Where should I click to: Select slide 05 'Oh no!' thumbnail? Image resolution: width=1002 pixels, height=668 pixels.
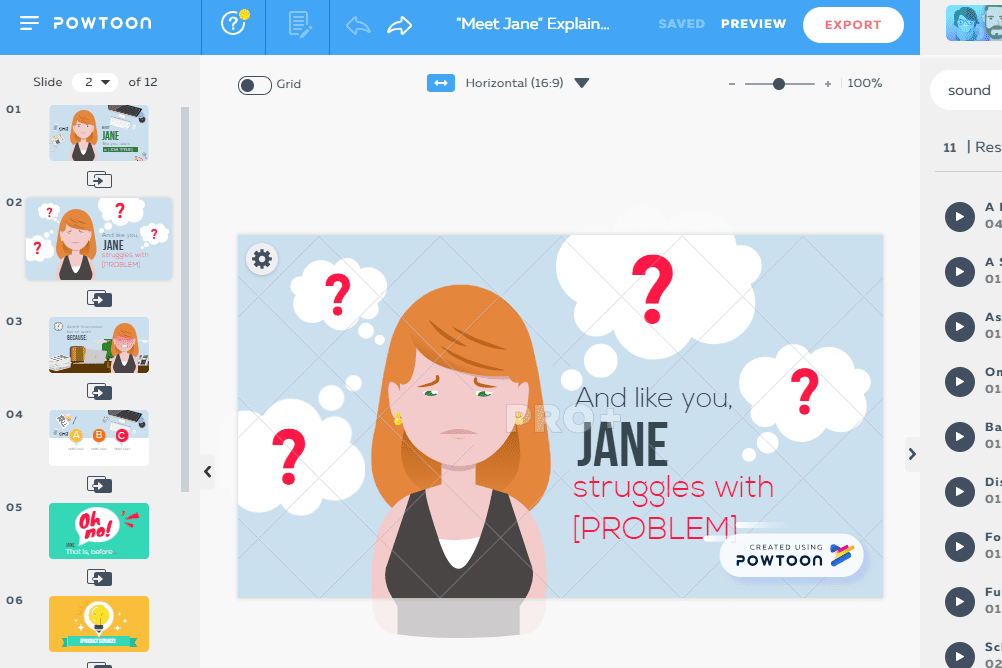click(x=99, y=531)
